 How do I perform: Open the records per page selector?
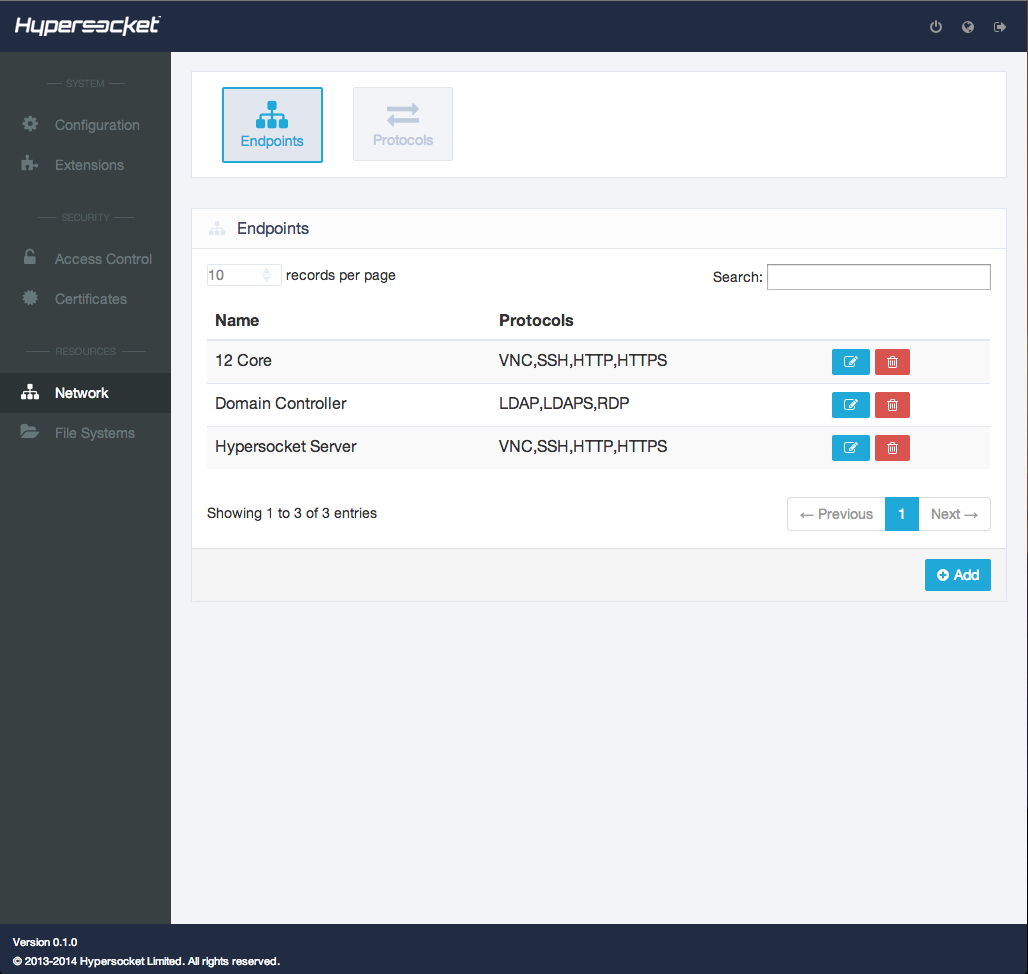pos(244,275)
